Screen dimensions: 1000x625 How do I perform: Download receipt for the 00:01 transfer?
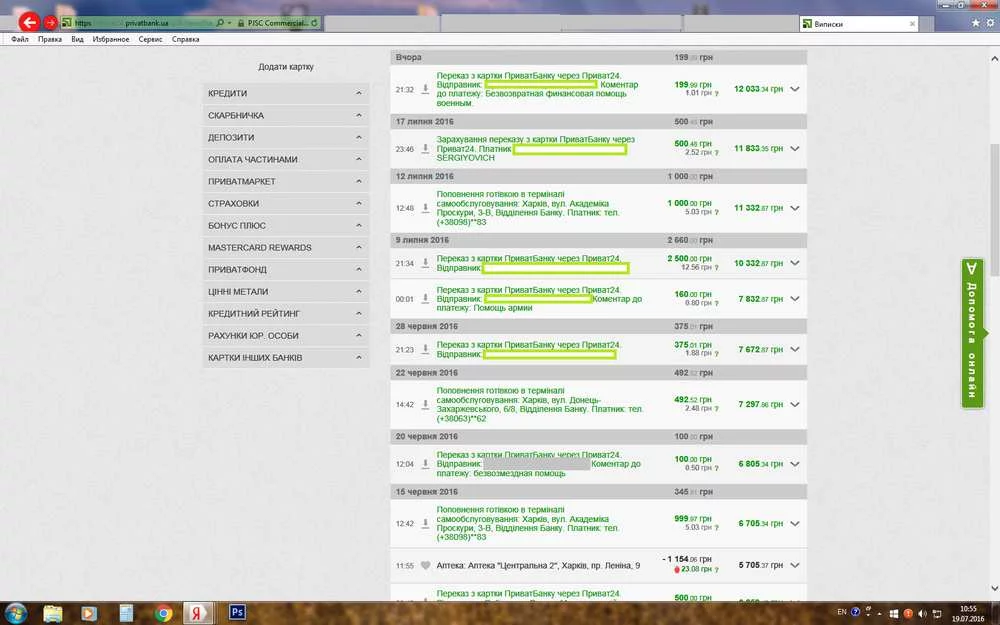[425, 298]
